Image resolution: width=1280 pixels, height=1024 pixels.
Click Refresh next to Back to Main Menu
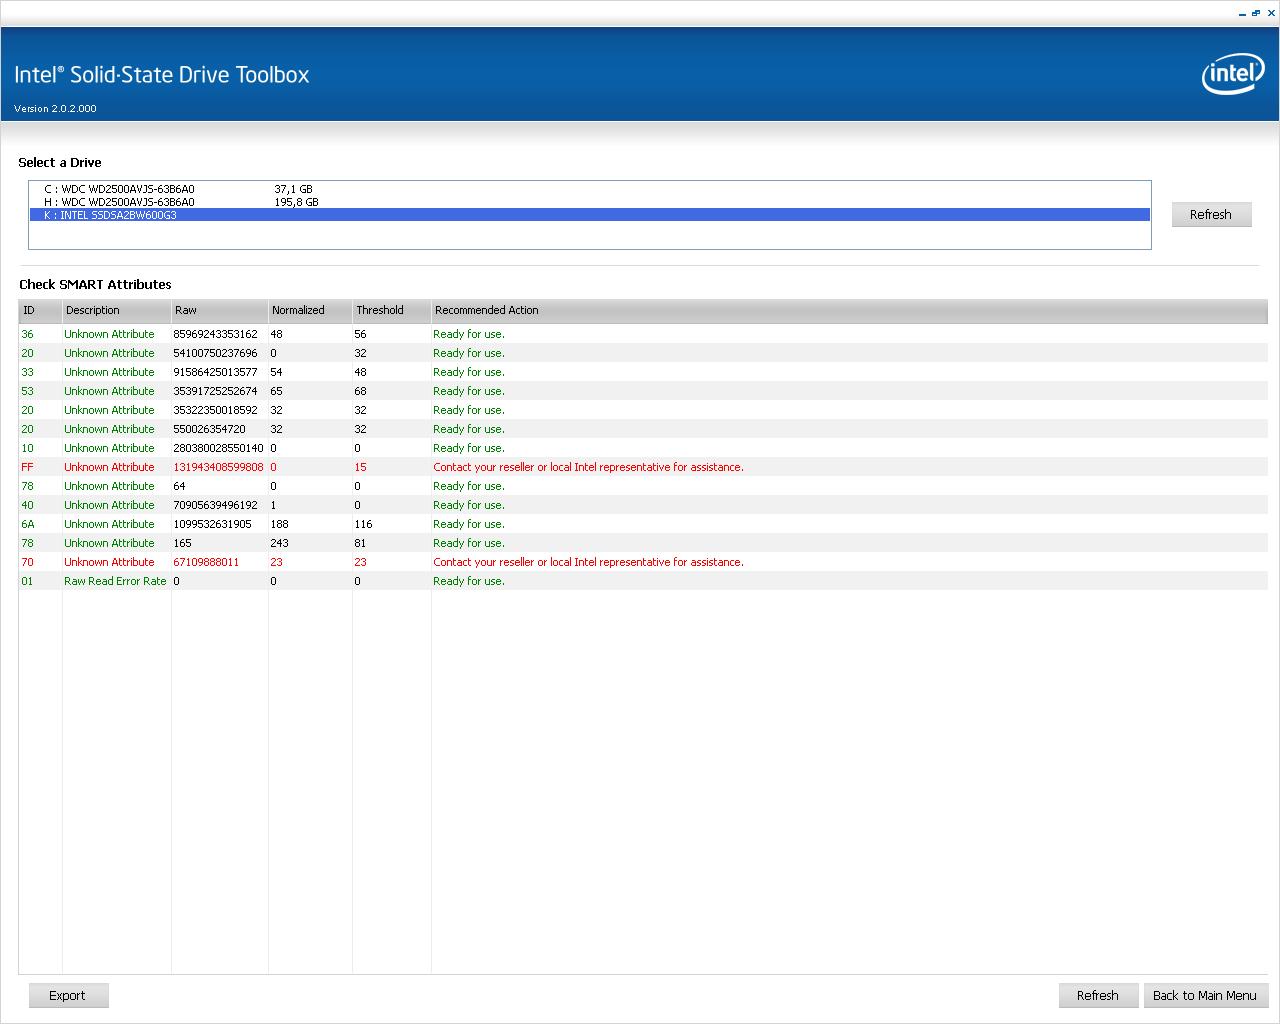(x=1097, y=995)
